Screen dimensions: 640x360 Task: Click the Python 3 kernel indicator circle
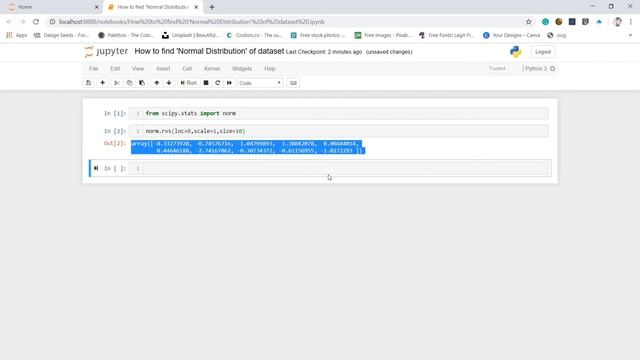[553, 69]
